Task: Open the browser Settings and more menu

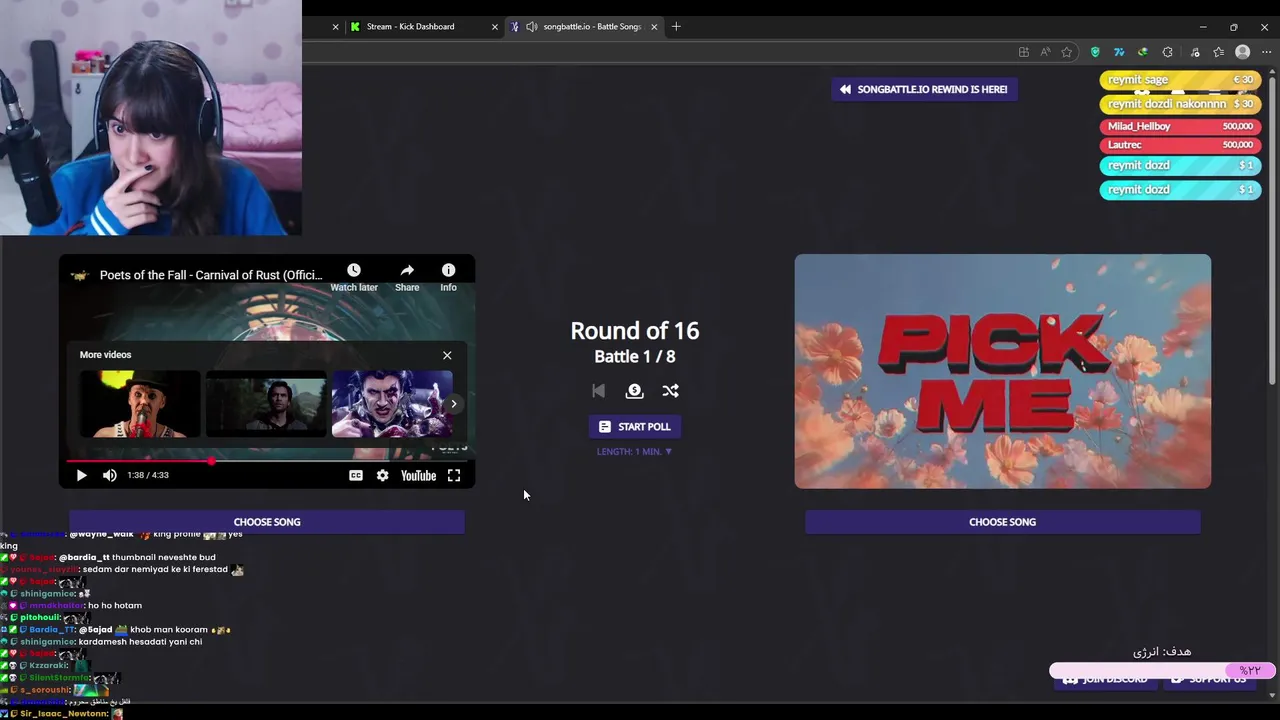Action: 1266,52
